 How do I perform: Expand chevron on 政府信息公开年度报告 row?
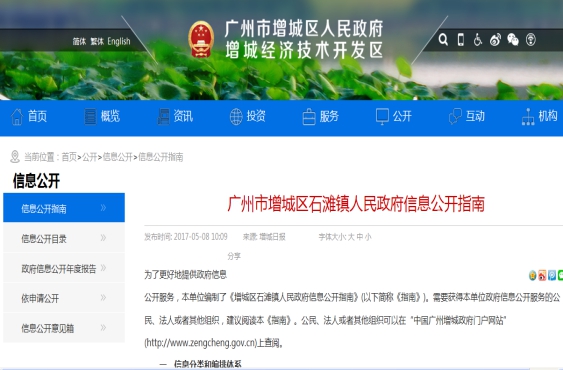tap(103, 268)
